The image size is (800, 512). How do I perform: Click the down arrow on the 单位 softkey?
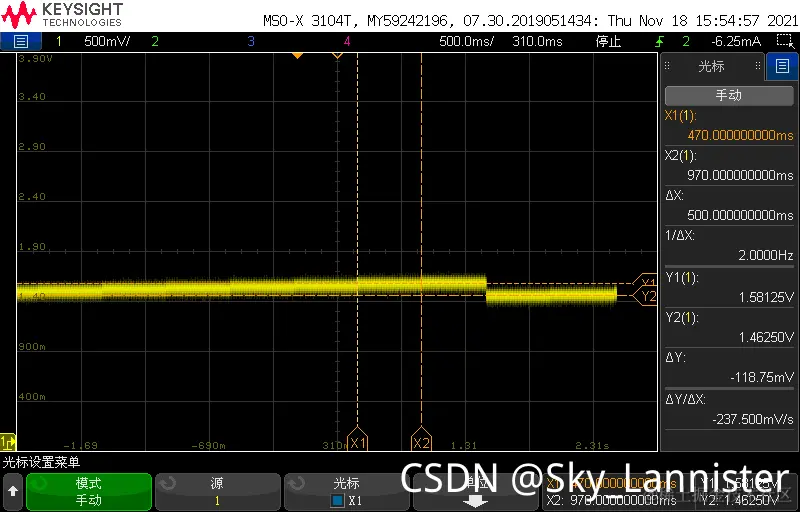(x=475, y=502)
